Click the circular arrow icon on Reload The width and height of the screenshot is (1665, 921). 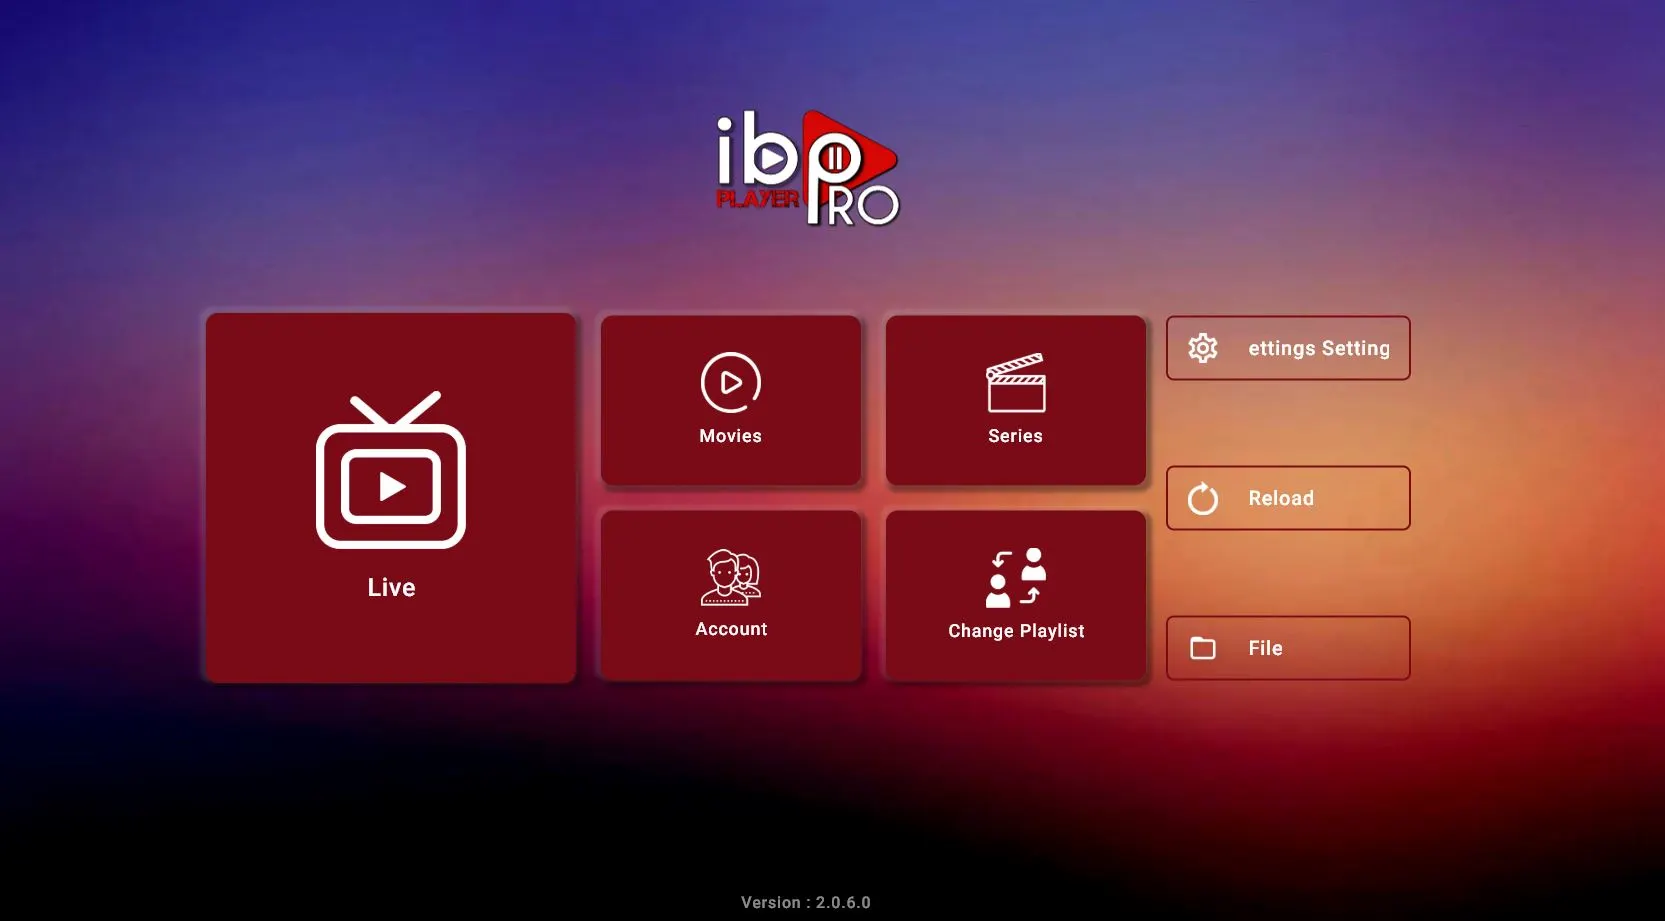(1203, 497)
